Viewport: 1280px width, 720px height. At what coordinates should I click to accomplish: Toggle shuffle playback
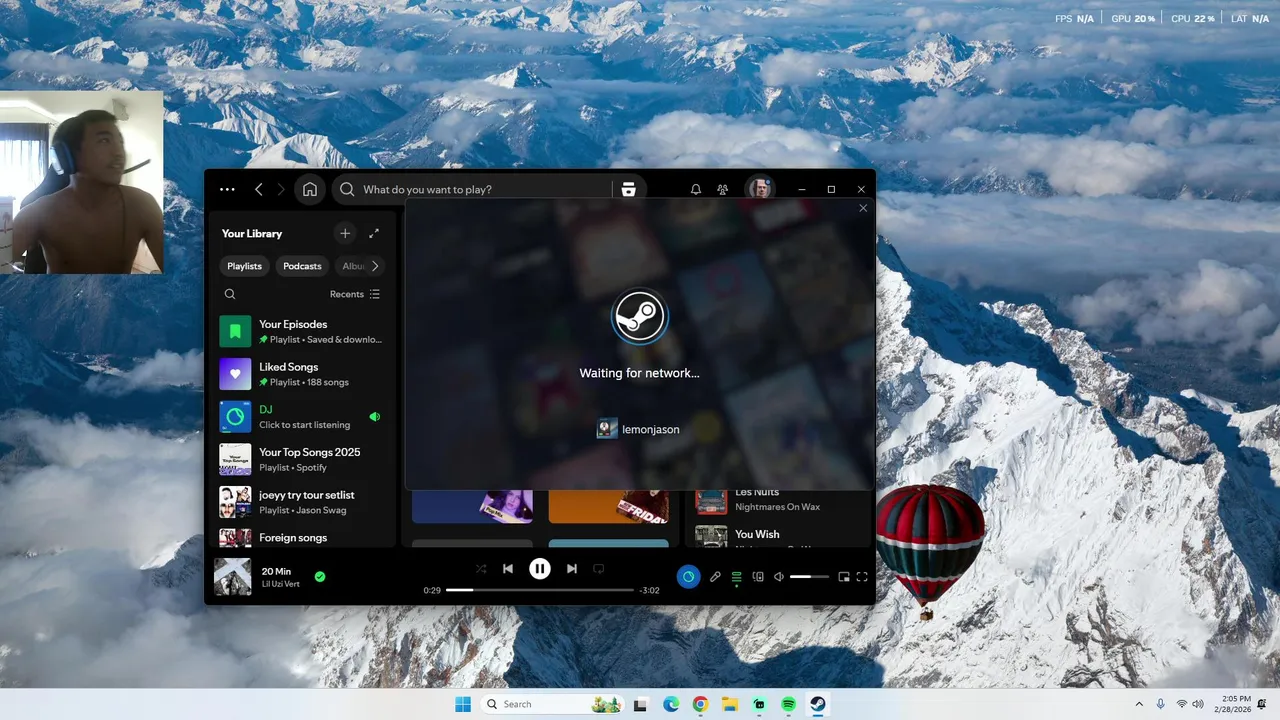(x=481, y=568)
